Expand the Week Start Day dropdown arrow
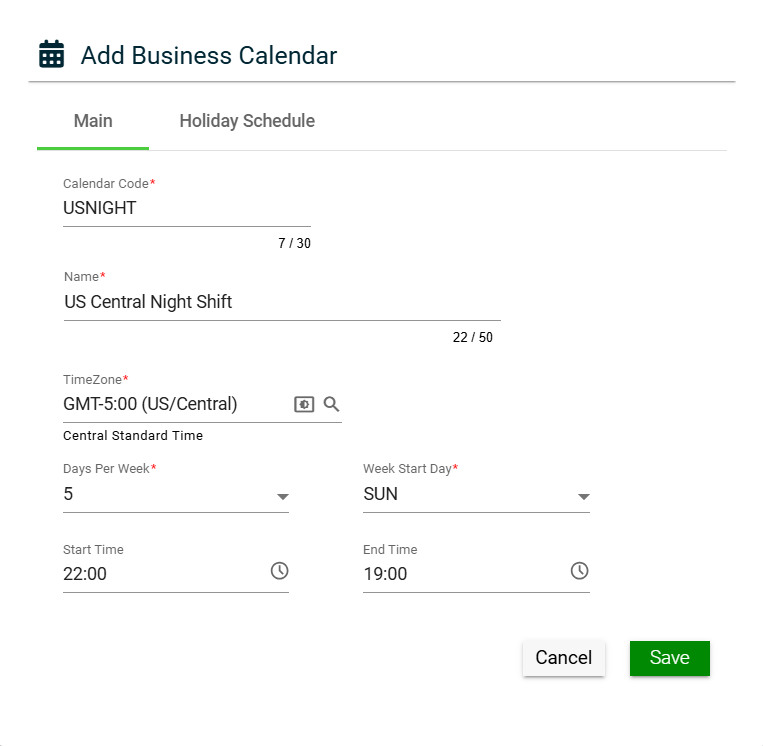 (x=583, y=496)
